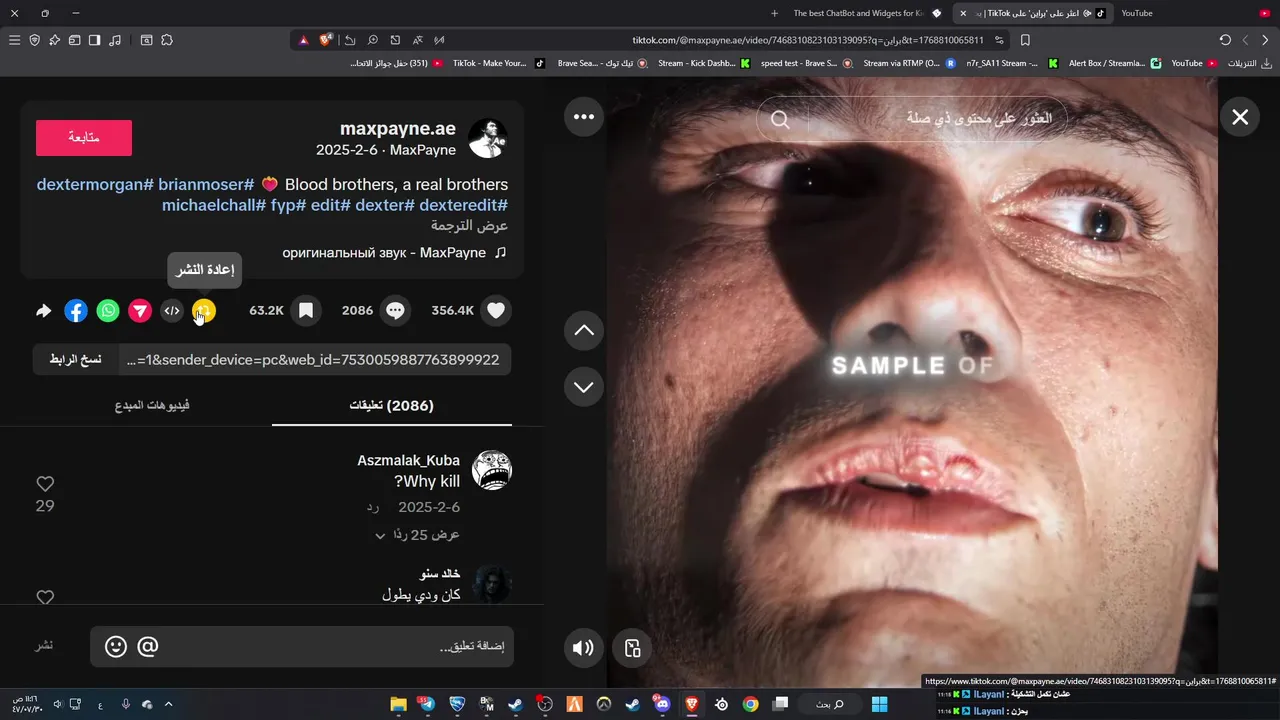
Task: Open more share options with the arrow icon
Action: pyautogui.click(x=43, y=311)
